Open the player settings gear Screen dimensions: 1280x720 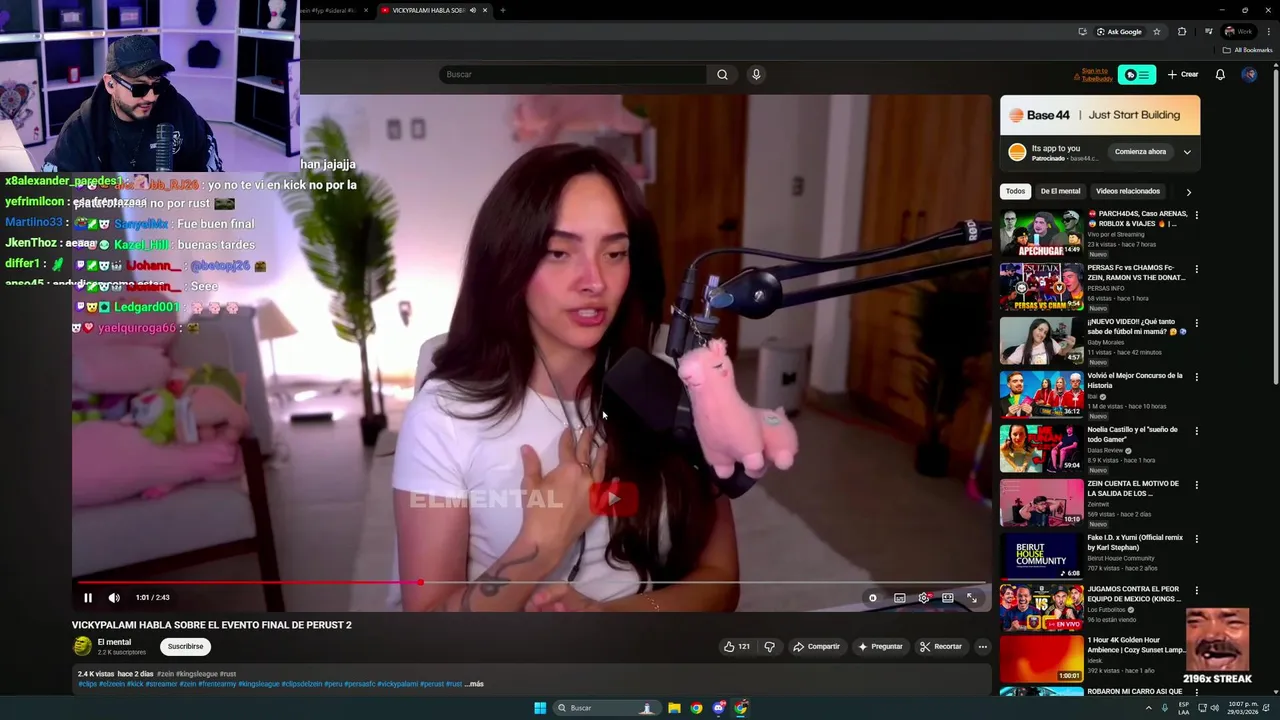click(x=923, y=598)
